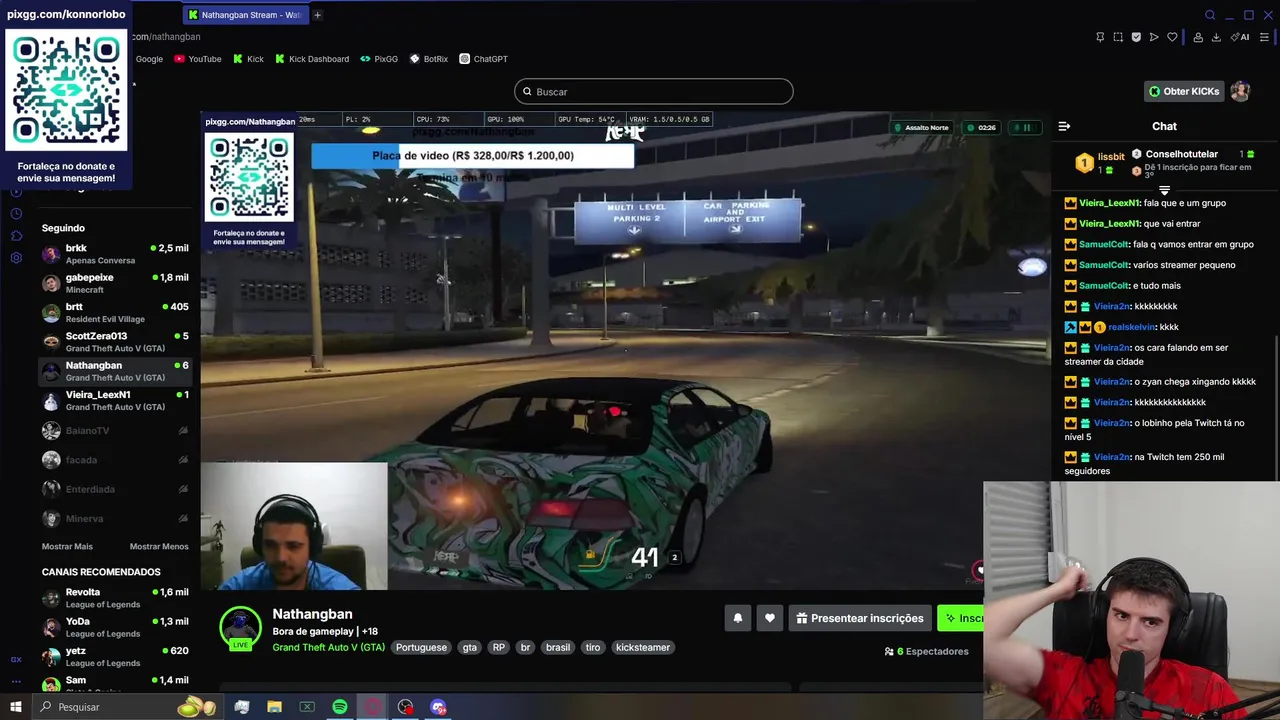Click Nathangban streamer avatar
Image resolution: width=1280 pixels, height=720 pixels.
(240, 628)
